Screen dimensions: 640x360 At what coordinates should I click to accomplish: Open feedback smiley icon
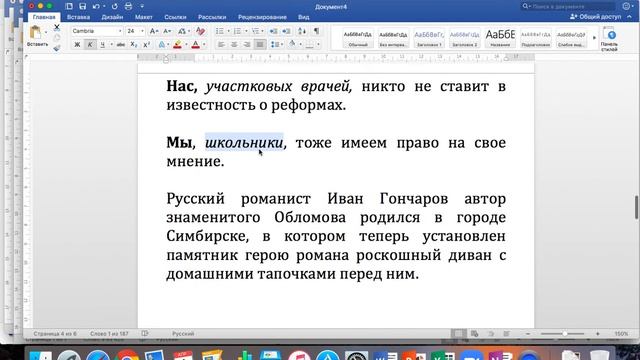[x=627, y=6]
